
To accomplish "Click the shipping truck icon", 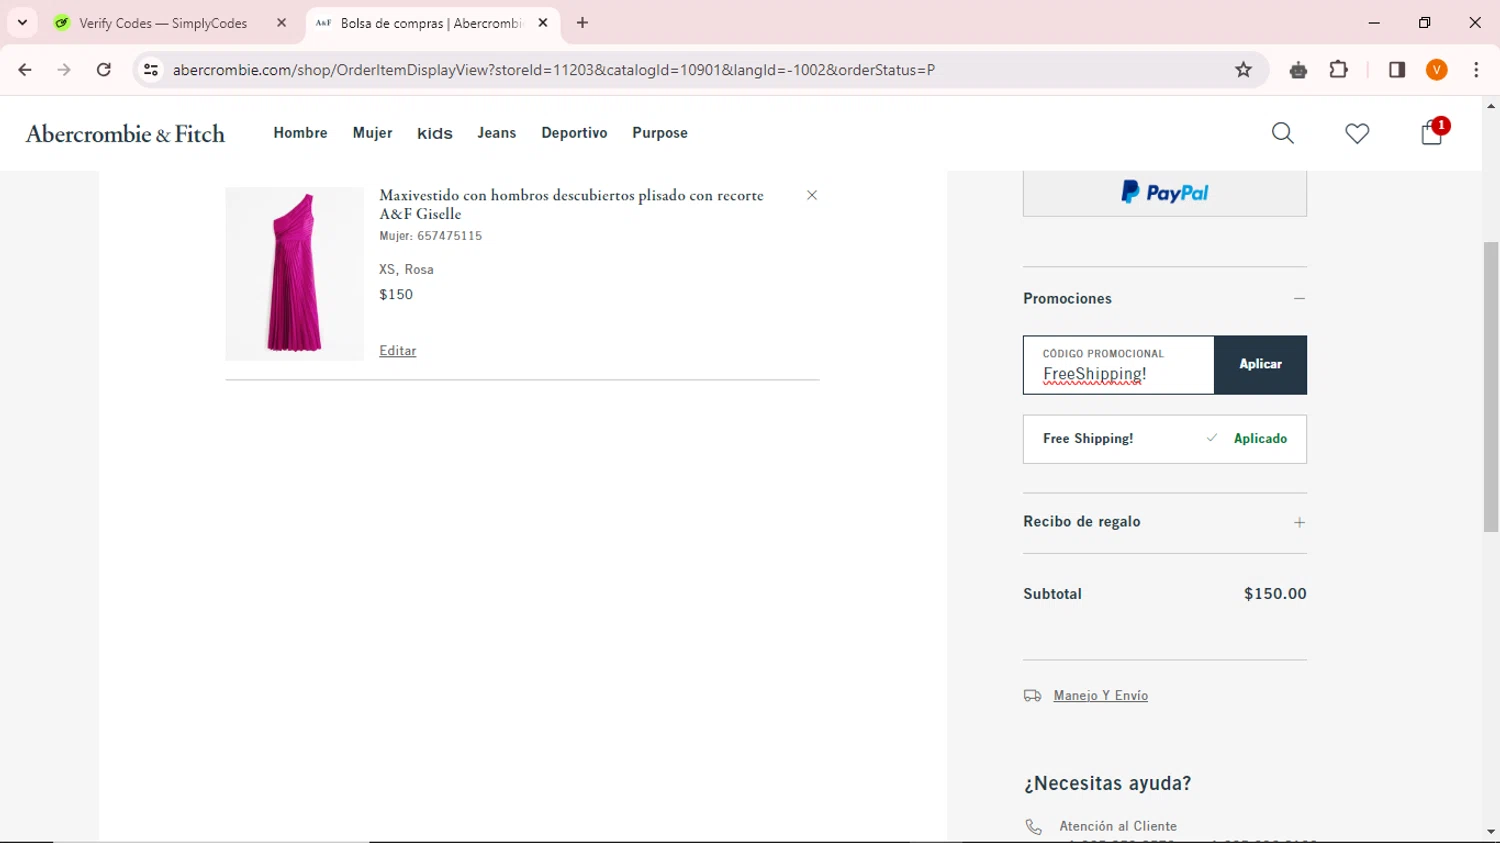I will click(1033, 696).
